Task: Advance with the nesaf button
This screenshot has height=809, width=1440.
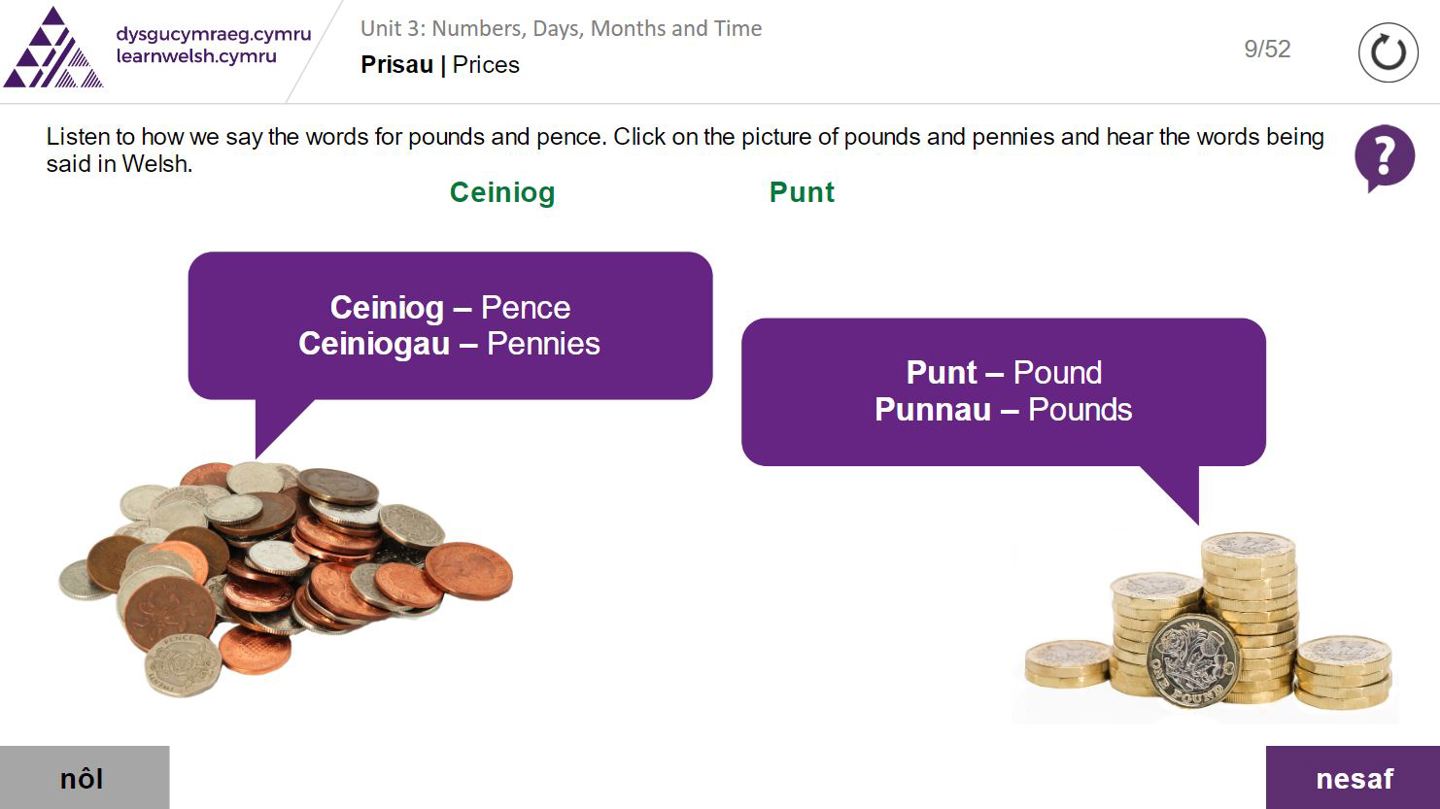Action: tap(1353, 778)
